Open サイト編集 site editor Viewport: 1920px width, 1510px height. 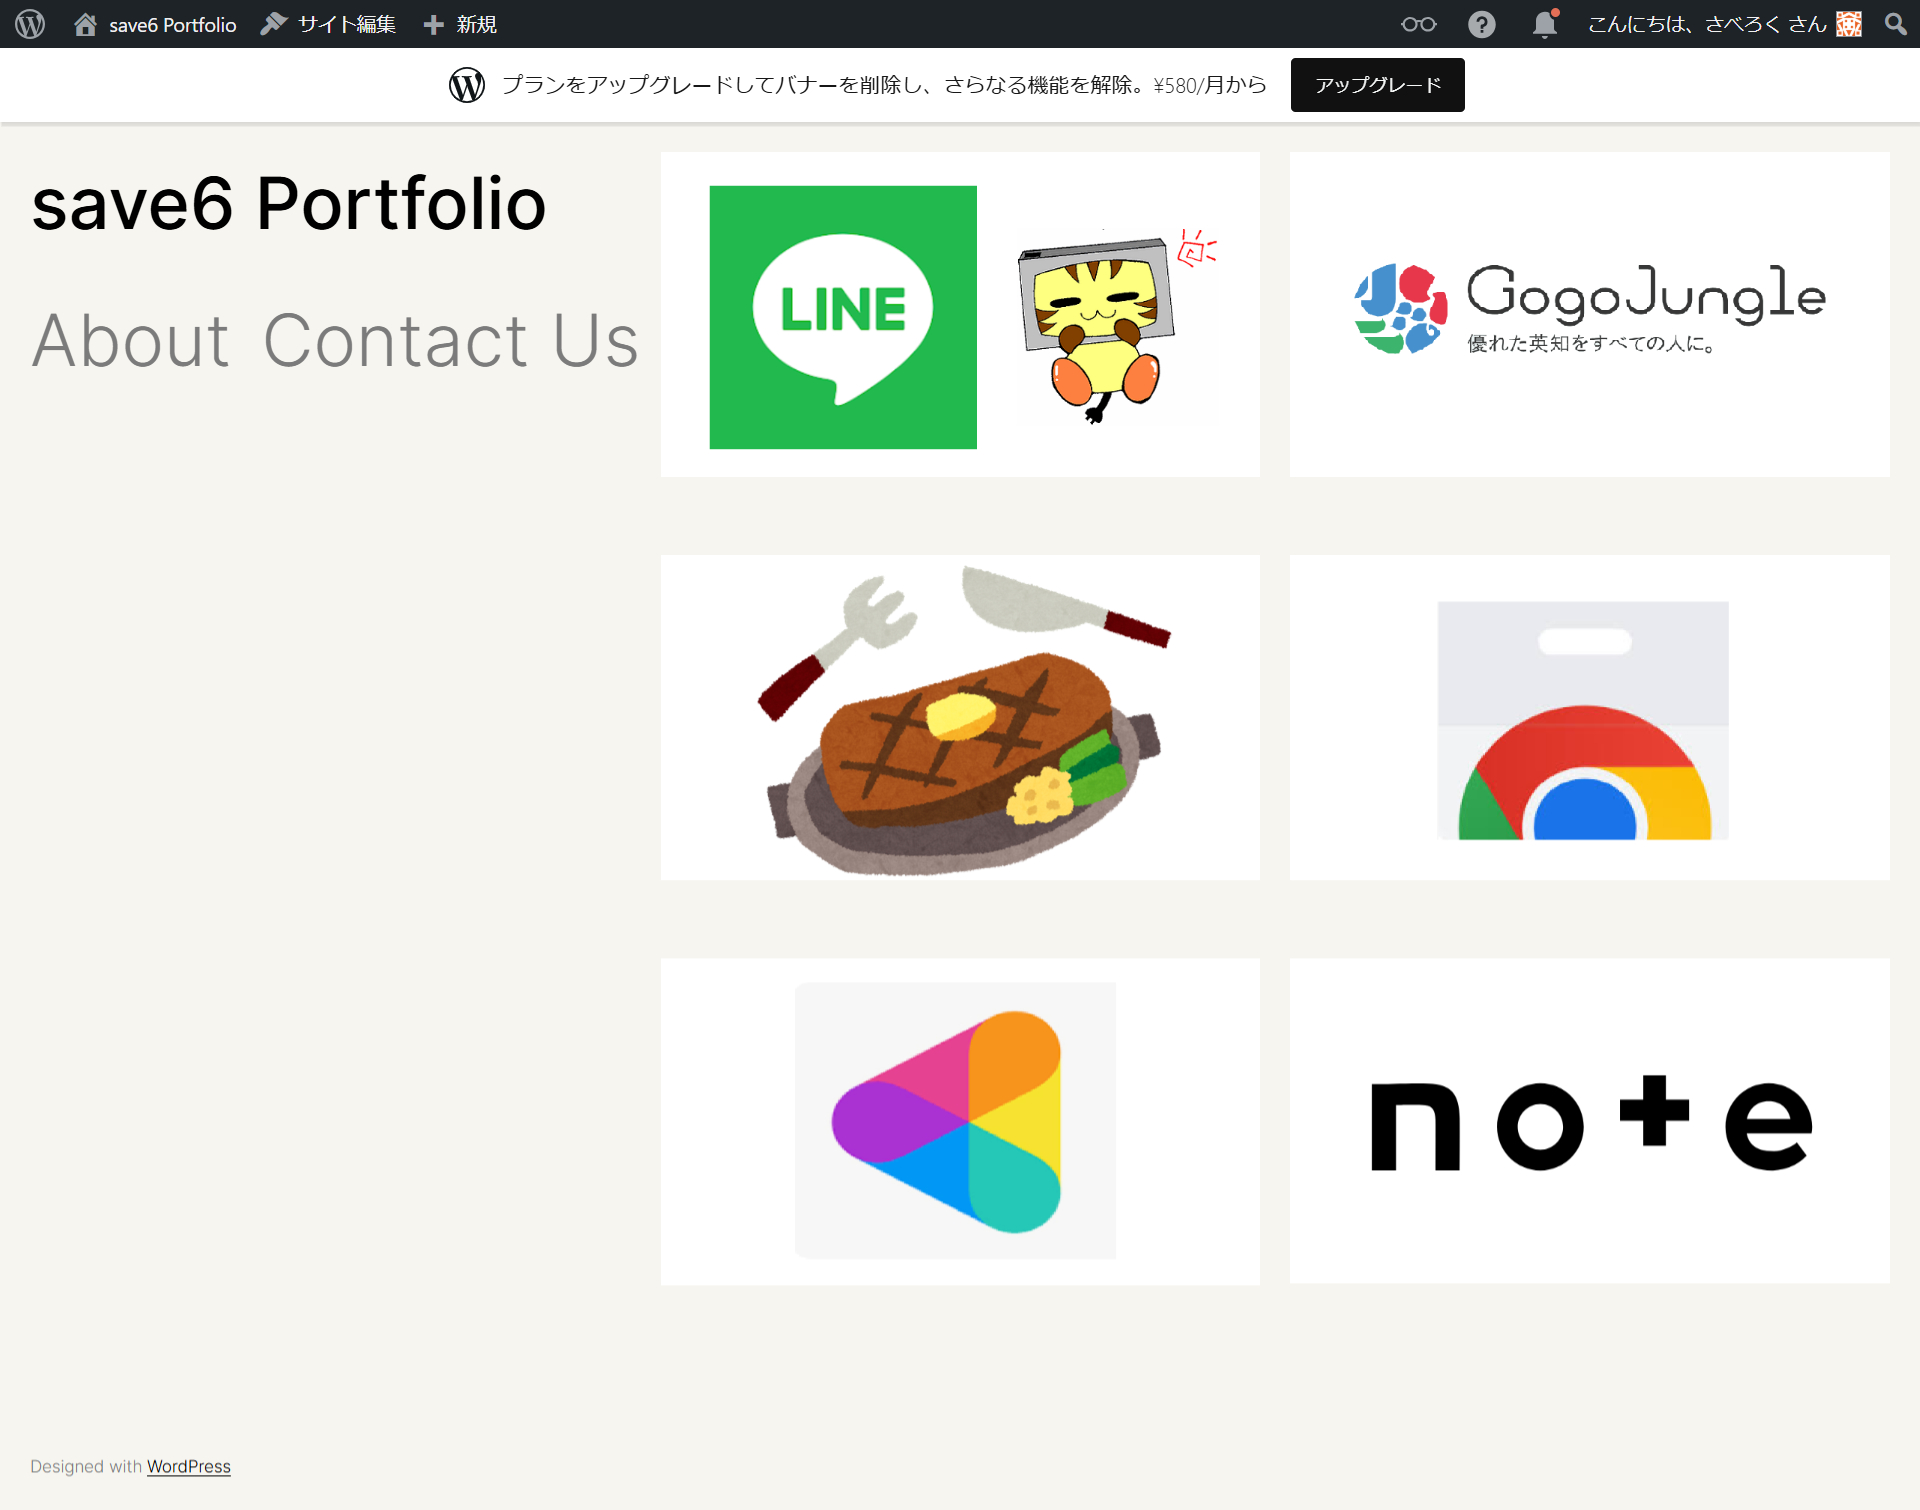pos(347,24)
